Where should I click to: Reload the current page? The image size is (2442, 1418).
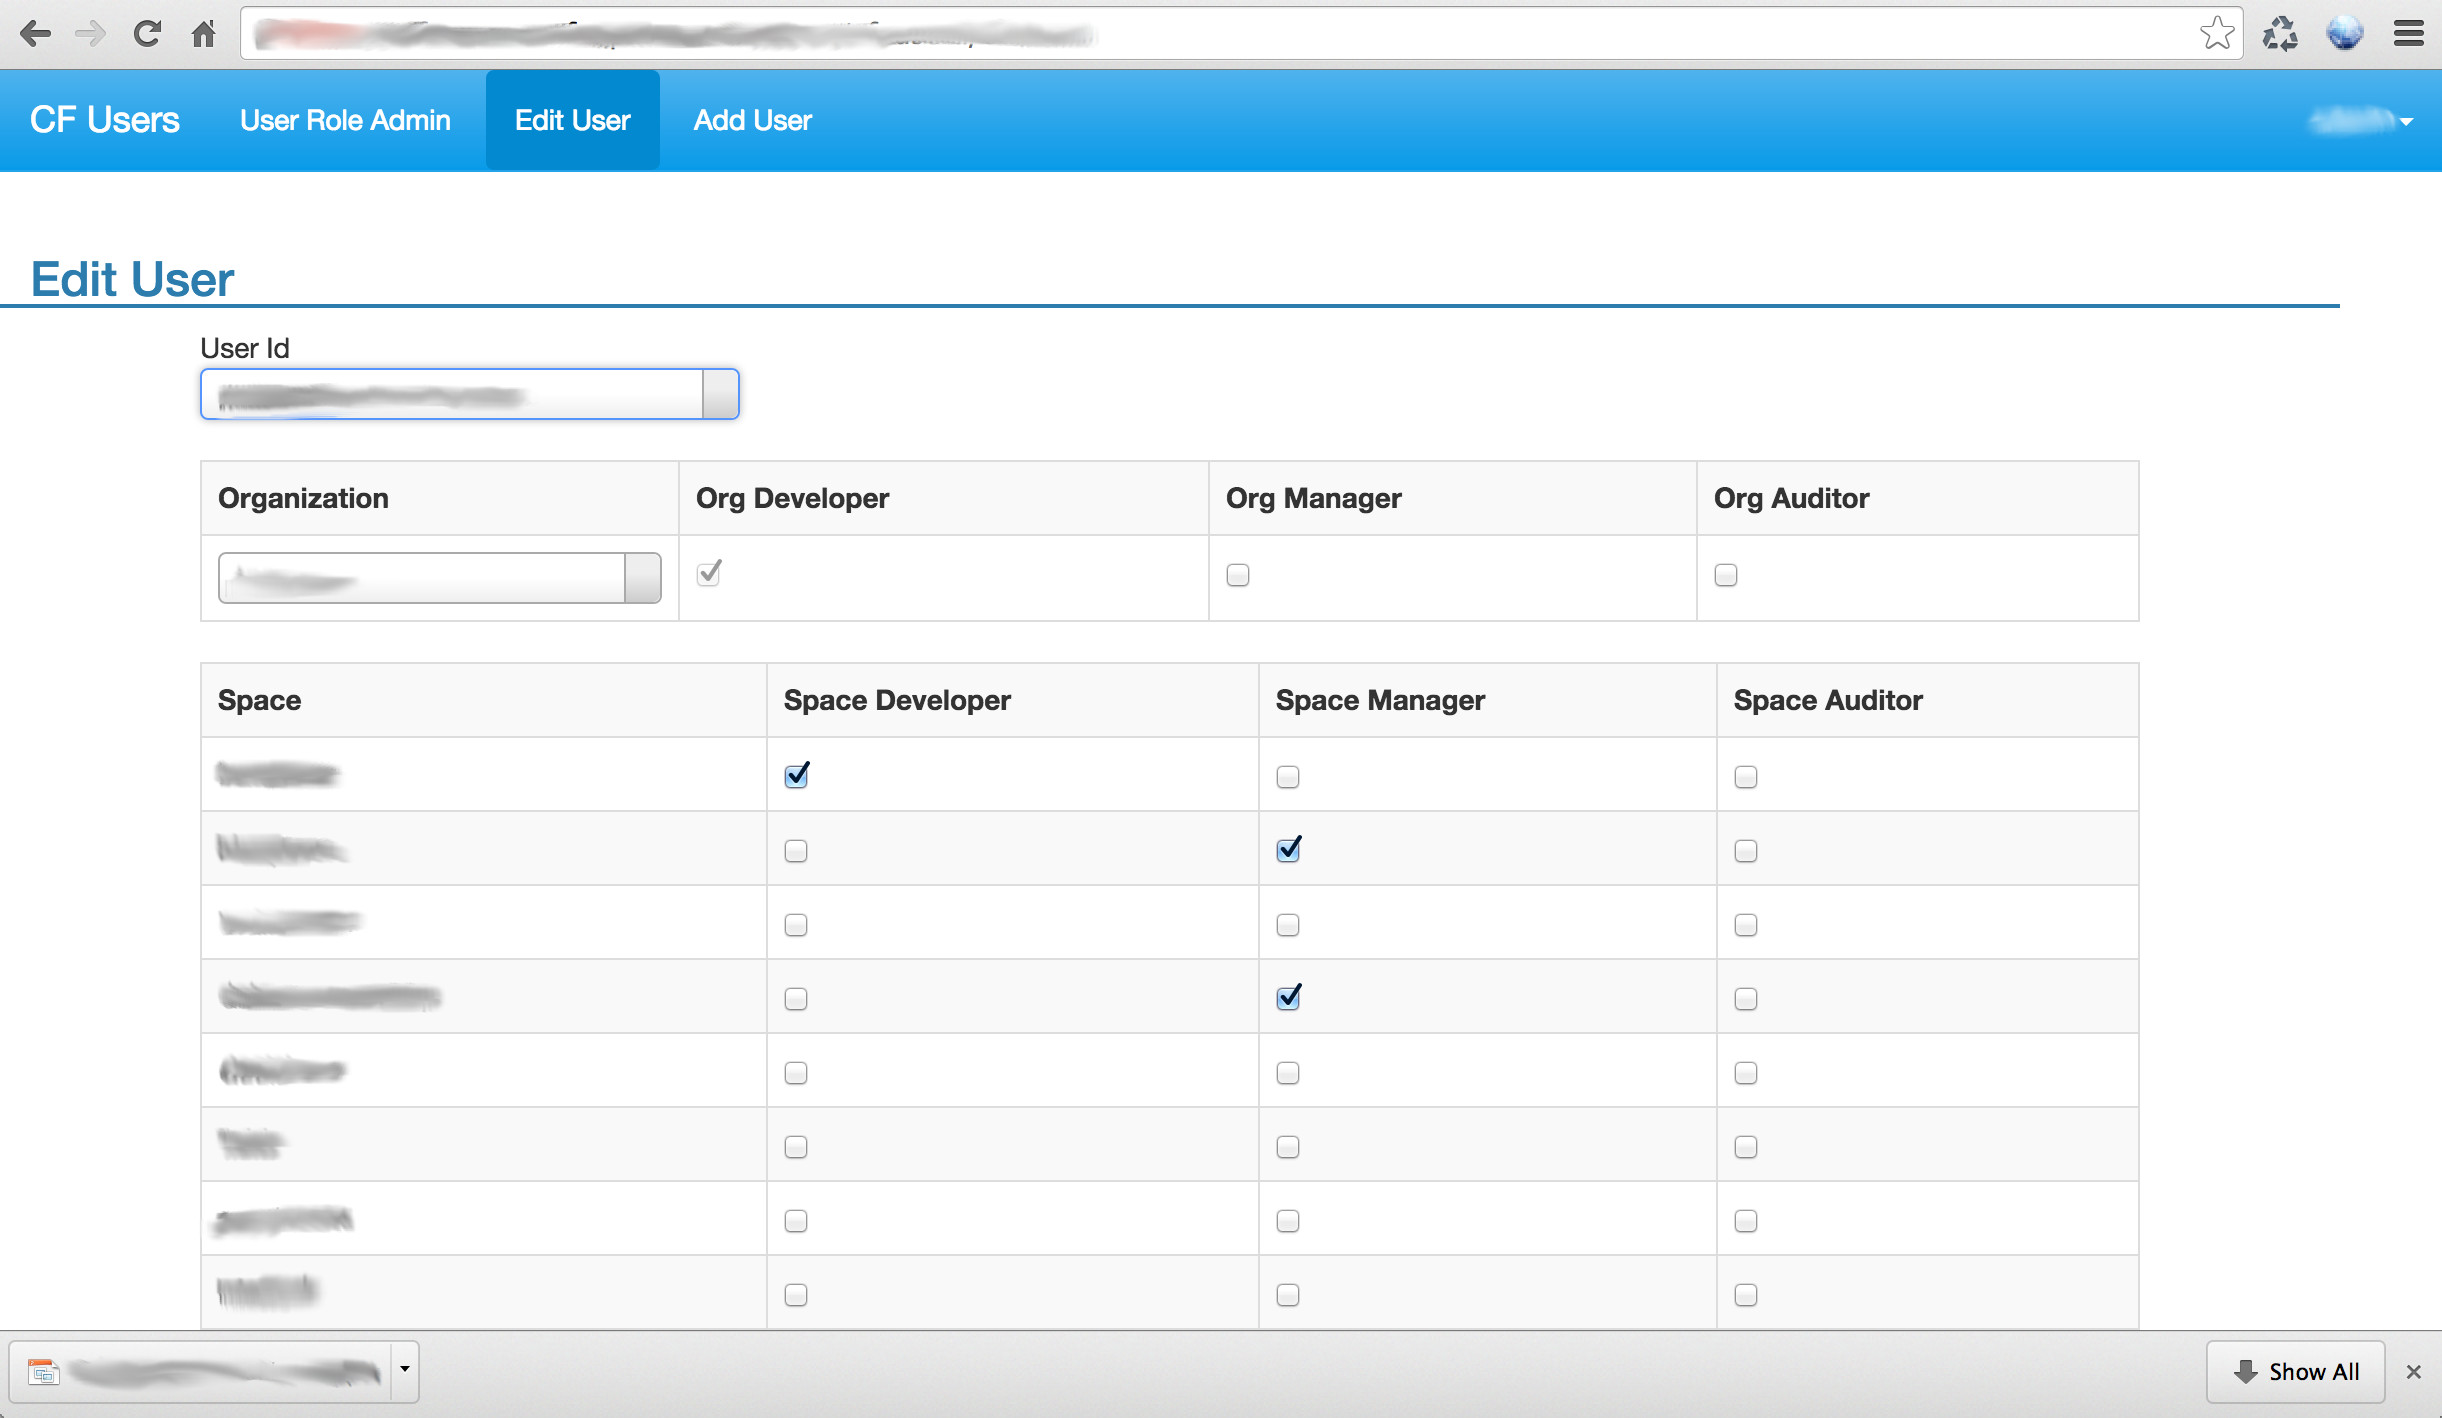pos(147,34)
